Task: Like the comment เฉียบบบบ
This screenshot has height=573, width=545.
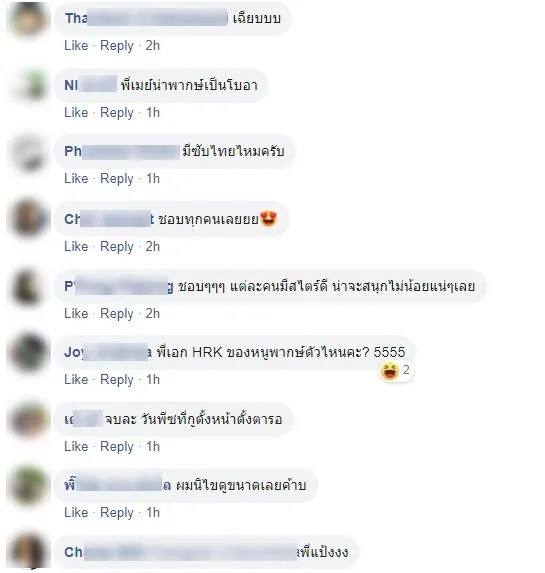Action: (76, 46)
